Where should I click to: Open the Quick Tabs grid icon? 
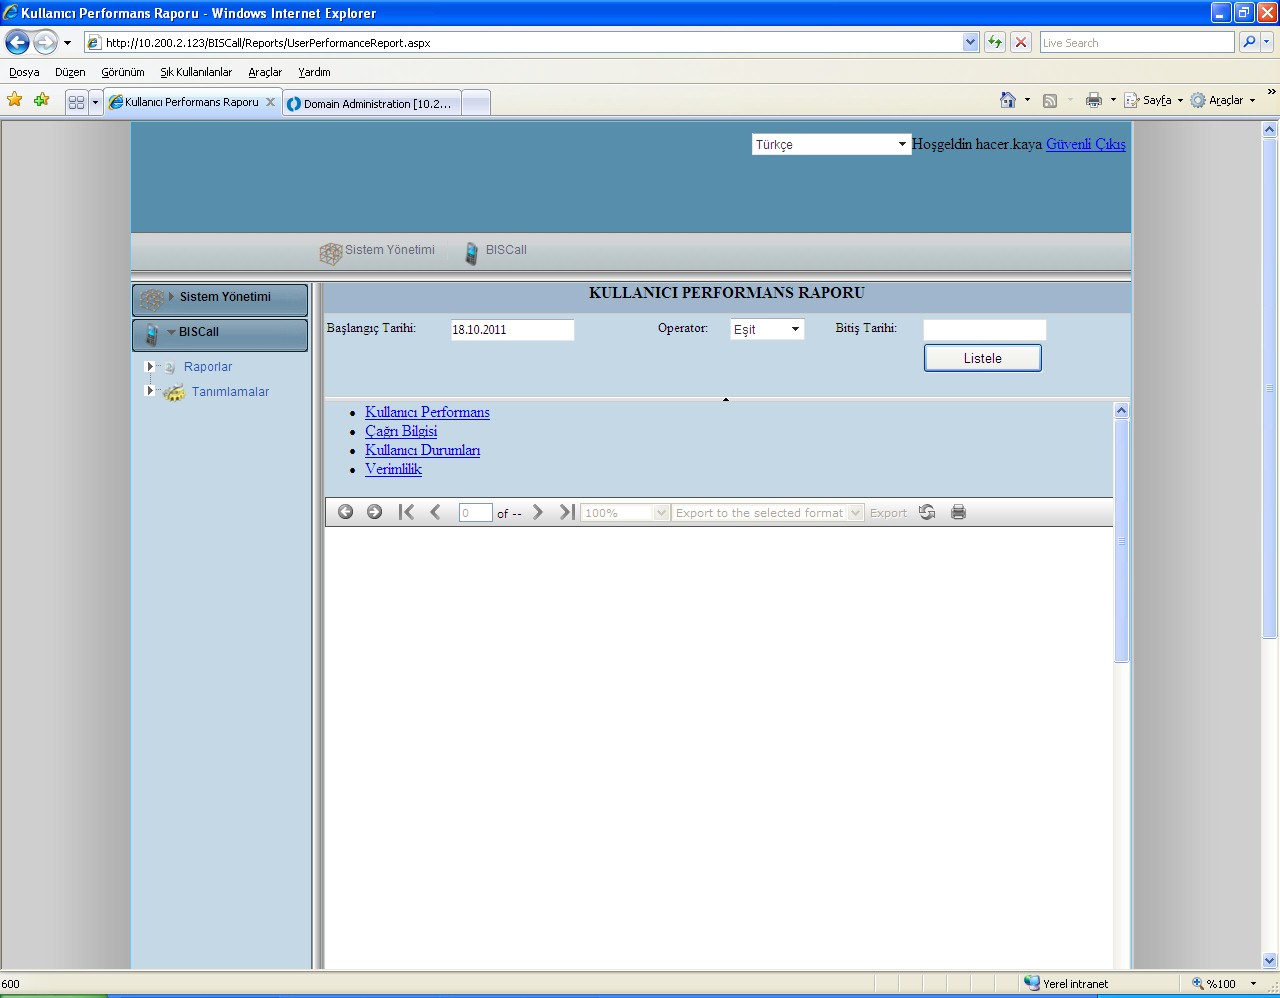[76, 102]
